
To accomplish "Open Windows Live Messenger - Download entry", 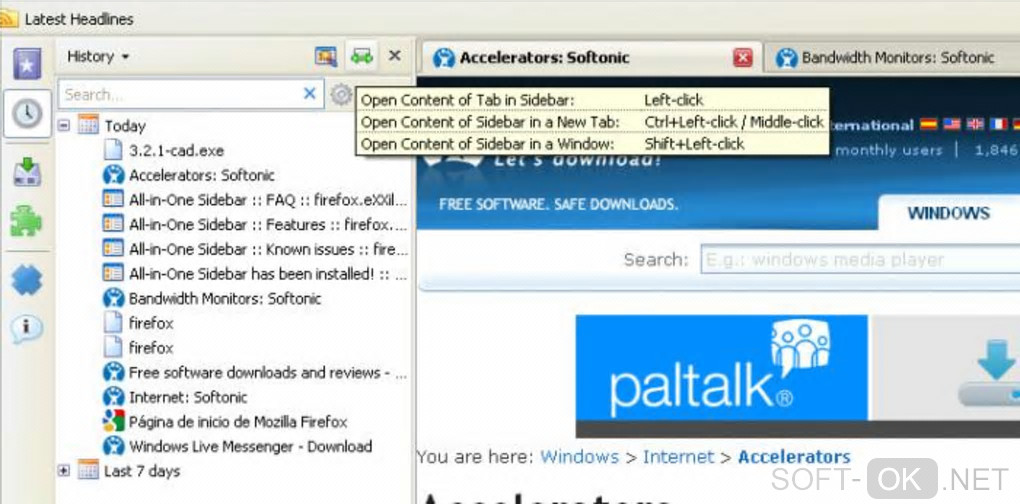I will pyautogui.click(x=237, y=446).
